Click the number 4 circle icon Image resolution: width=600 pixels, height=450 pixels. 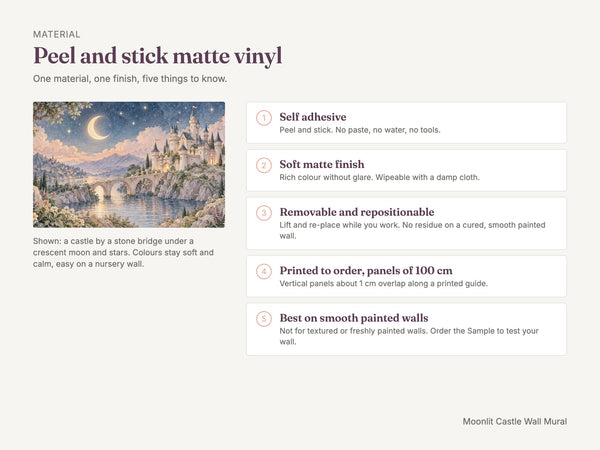point(264,271)
